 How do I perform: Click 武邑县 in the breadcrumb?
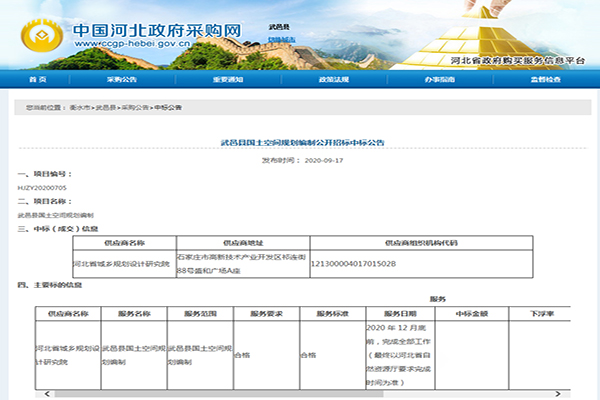[x=106, y=108]
